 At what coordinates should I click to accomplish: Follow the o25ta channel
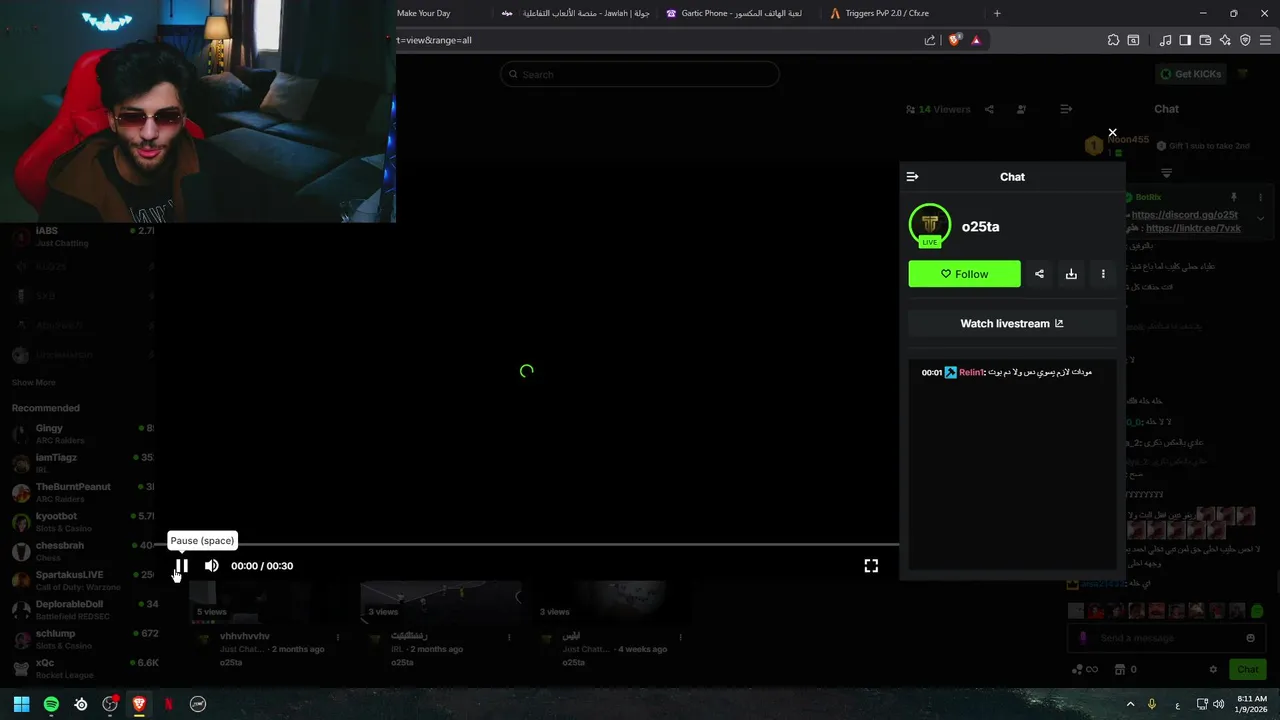pyautogui.click(x=964, y=274)
